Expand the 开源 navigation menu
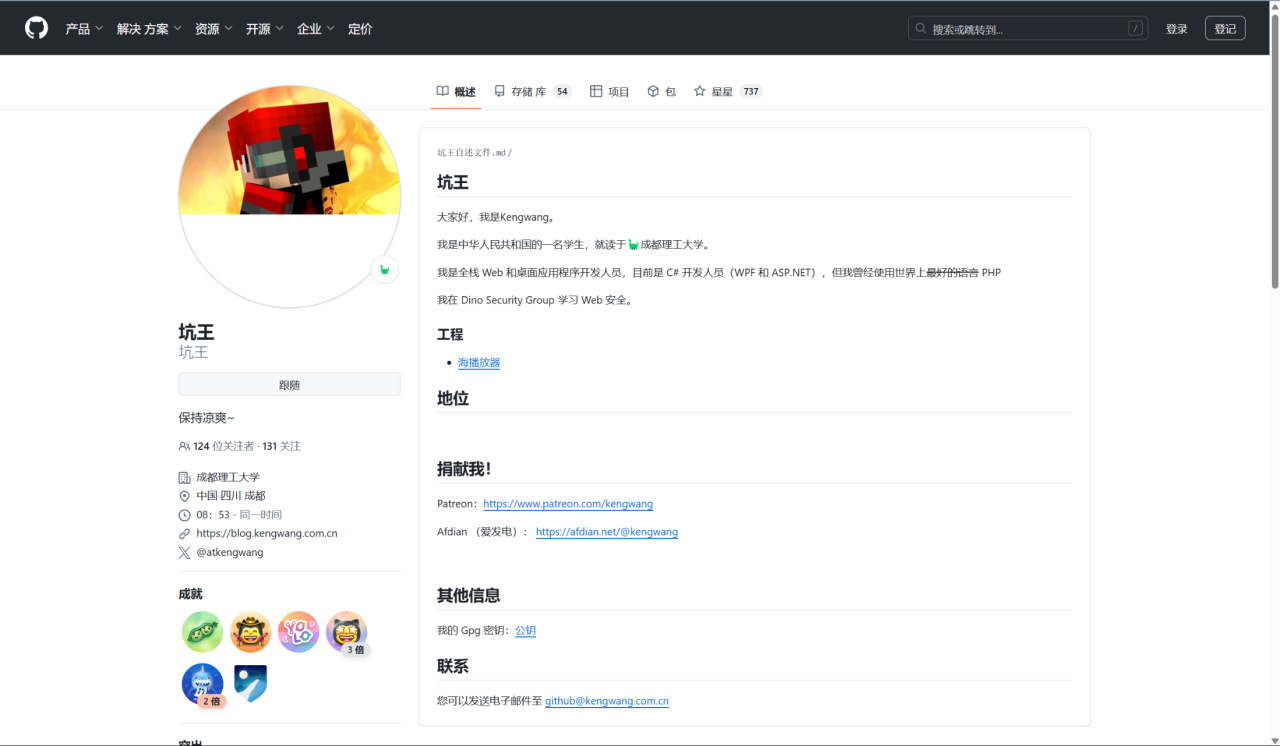 [x=265, y=29]
